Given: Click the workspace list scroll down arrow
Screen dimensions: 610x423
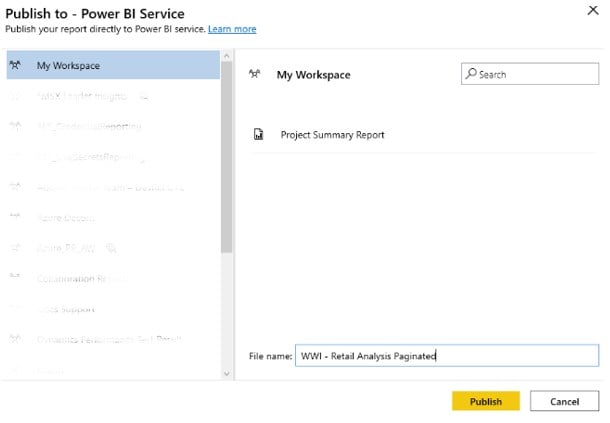Looking at the screenshot, I should (226, 374).
